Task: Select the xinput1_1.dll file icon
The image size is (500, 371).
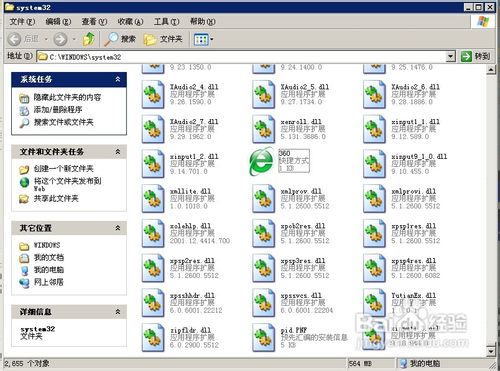Action: pos(374,129)
